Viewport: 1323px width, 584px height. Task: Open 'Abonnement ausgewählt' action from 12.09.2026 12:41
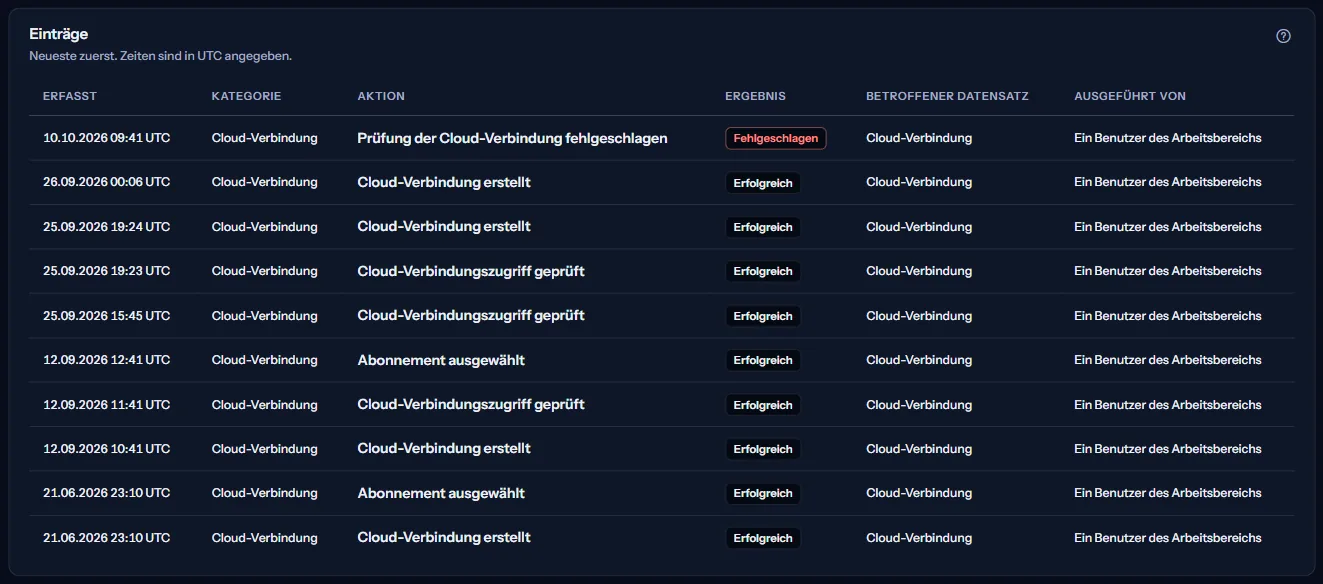pos(441,360)
